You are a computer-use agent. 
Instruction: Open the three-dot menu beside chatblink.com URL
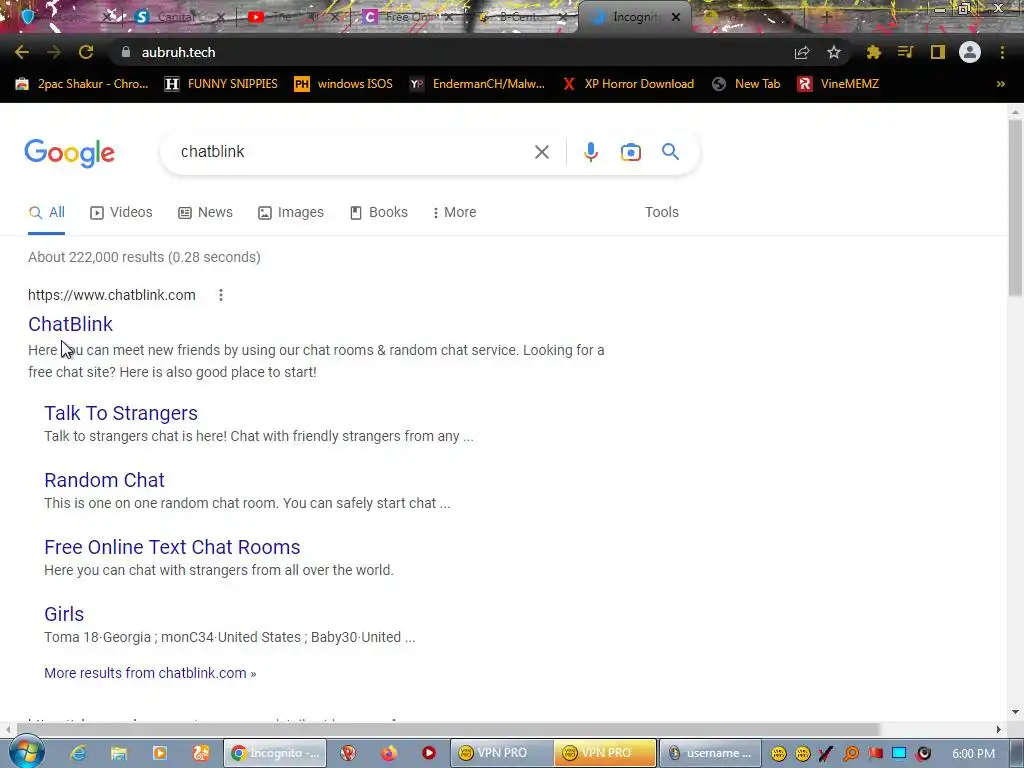point(221,295)
